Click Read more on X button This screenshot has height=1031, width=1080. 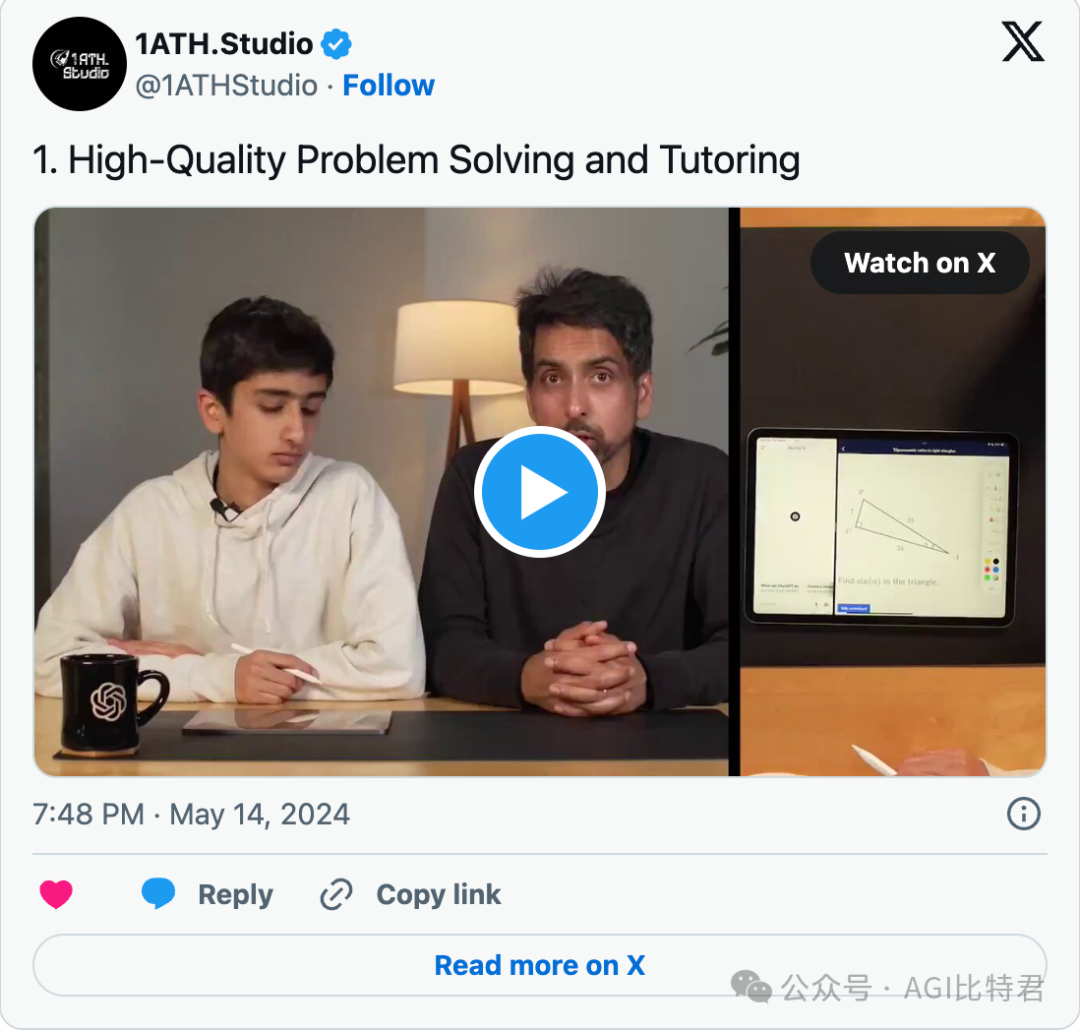tap(539, 965)
